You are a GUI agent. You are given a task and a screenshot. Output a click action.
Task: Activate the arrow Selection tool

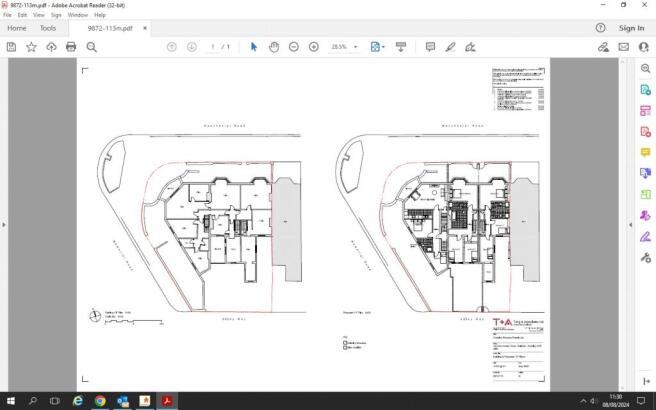(253, 47)
